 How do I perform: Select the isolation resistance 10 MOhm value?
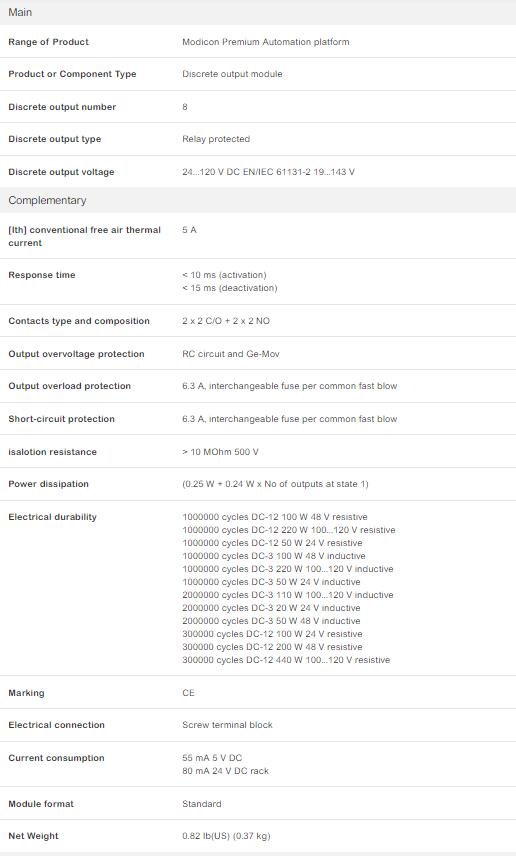tap(221, 452)
